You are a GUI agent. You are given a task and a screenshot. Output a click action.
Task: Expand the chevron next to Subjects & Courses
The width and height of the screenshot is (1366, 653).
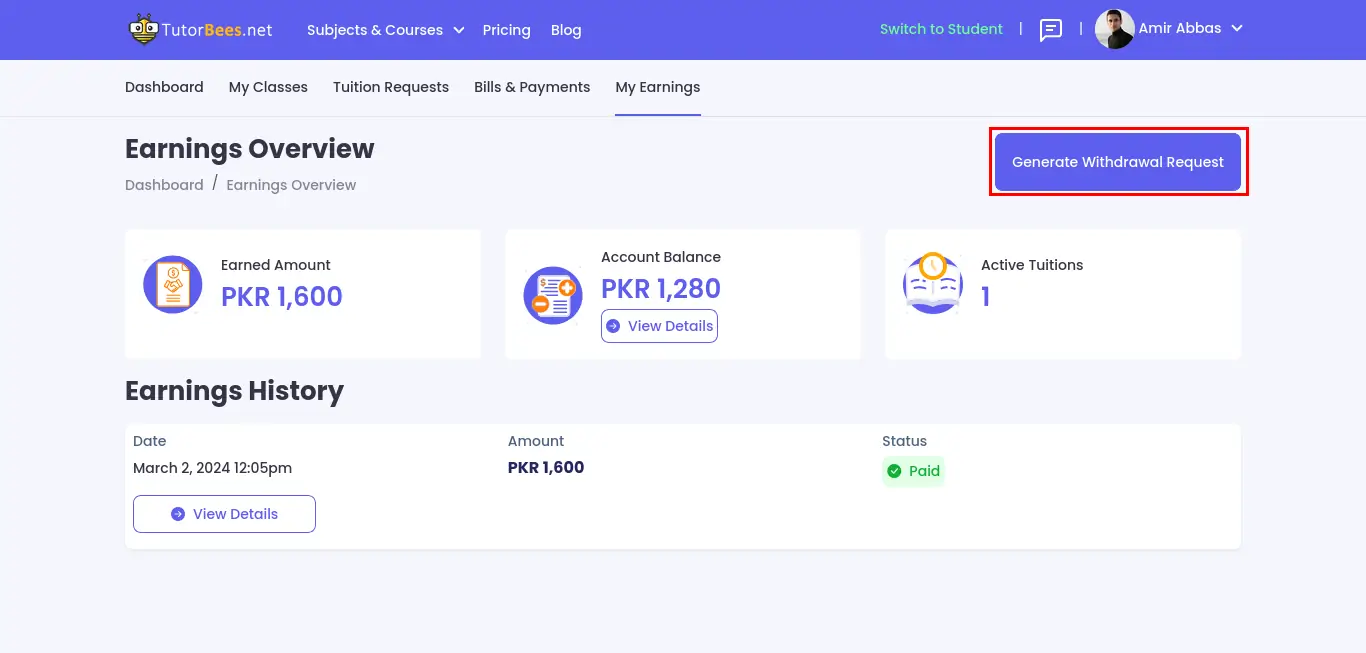pos(459,31)
